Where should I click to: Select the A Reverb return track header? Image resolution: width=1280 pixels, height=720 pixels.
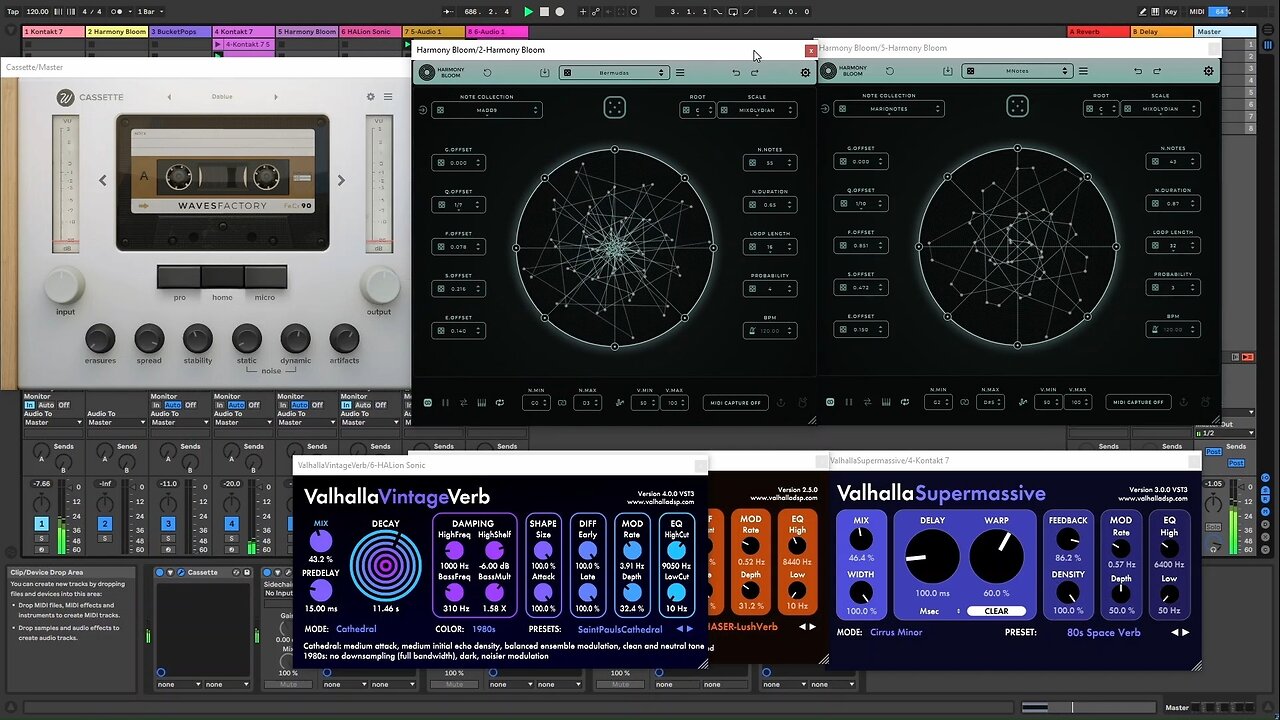(1098, 32)
